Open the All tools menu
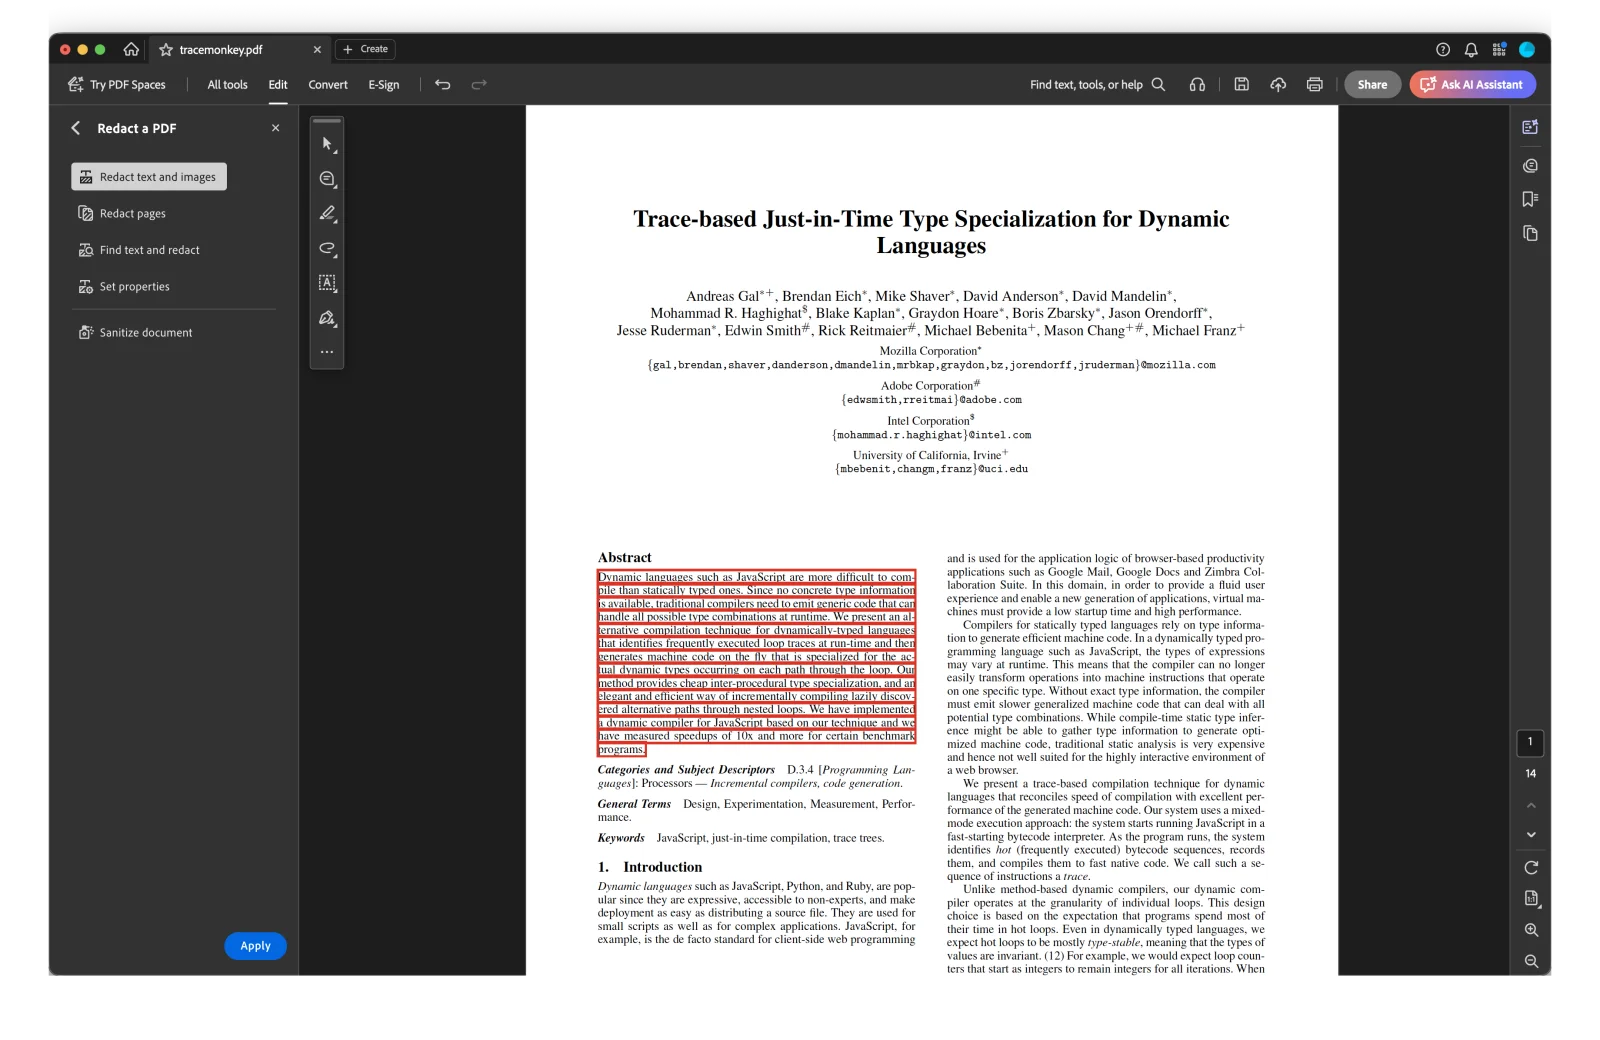Image resolution: width=1600 pixels, height=1040 pixels. pos(227,85)
